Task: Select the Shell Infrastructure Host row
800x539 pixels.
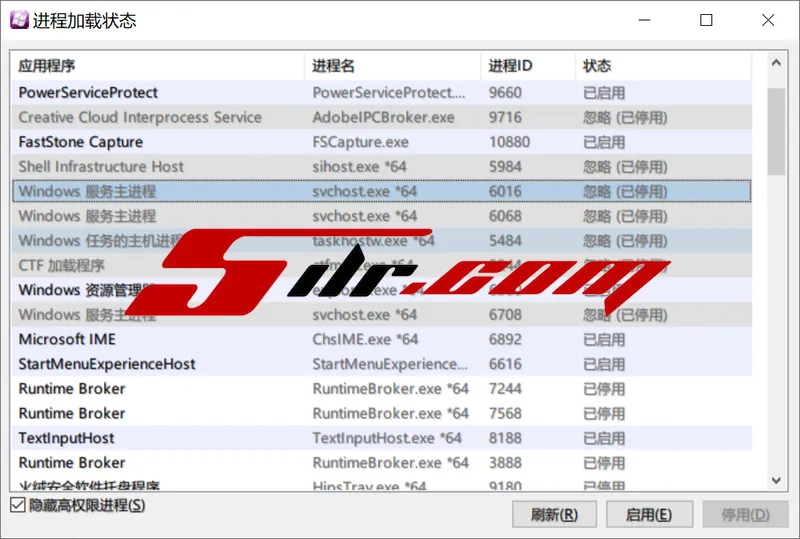Action: point(381,166)
